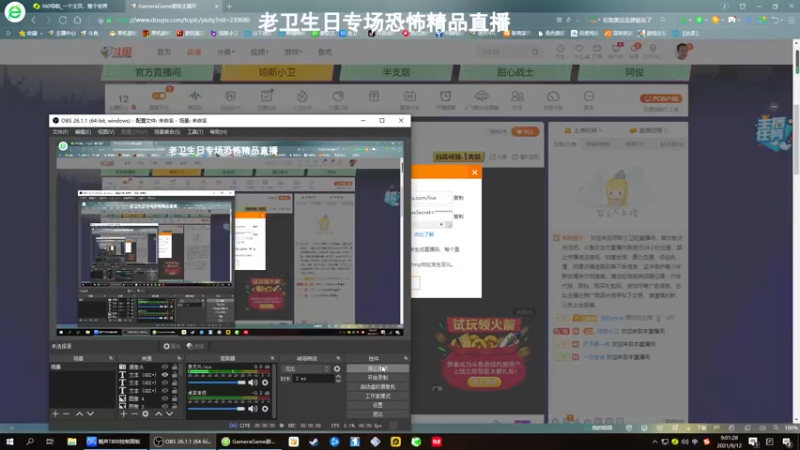Expand 分类 dropdown in Douyu navigation
This screenshot has height=450, width=800.
[x=226, y=52]
